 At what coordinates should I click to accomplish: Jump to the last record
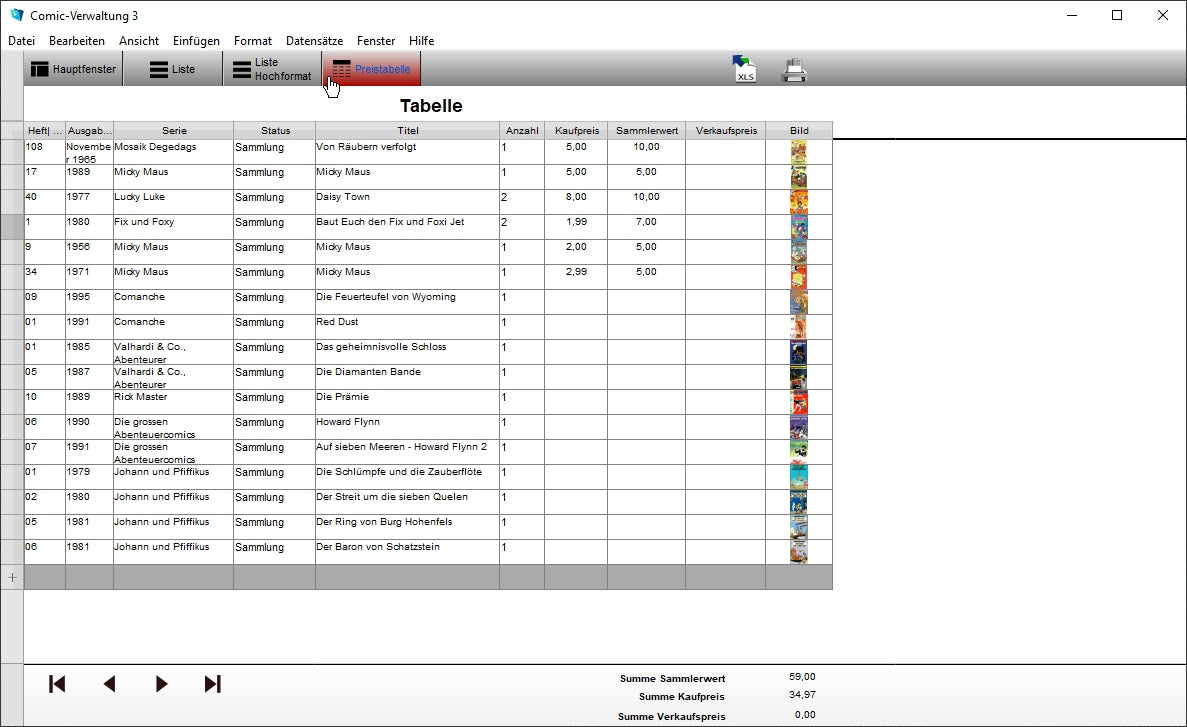212,684
